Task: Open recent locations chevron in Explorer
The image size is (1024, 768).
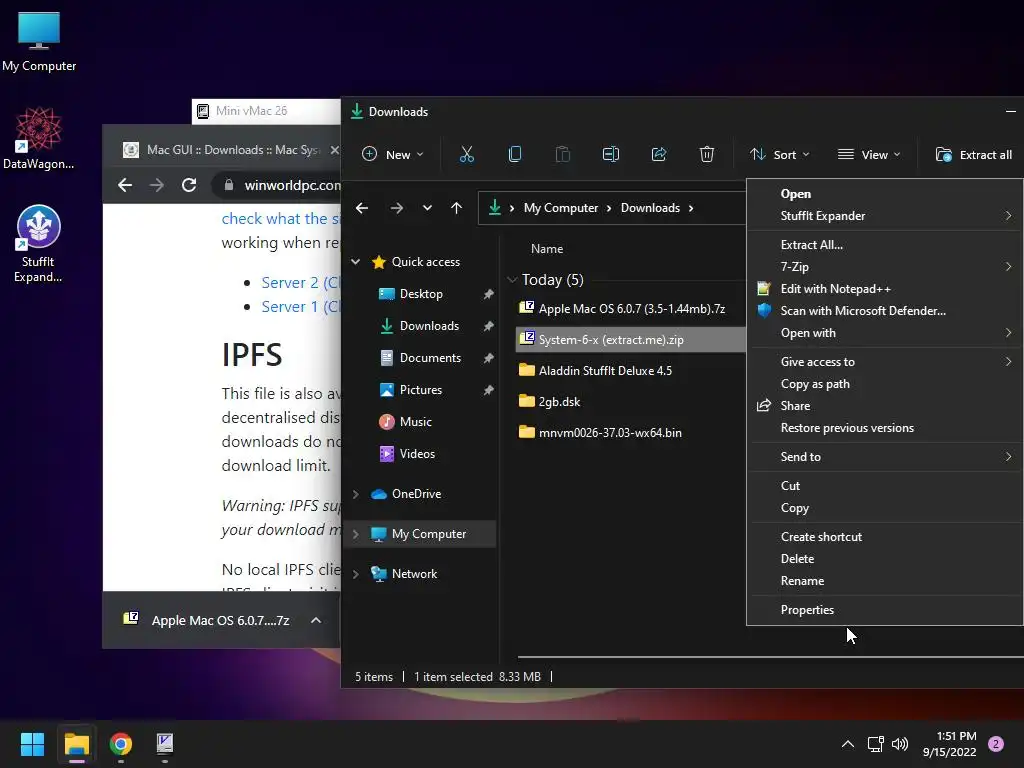Action: (x=427, y=208)
